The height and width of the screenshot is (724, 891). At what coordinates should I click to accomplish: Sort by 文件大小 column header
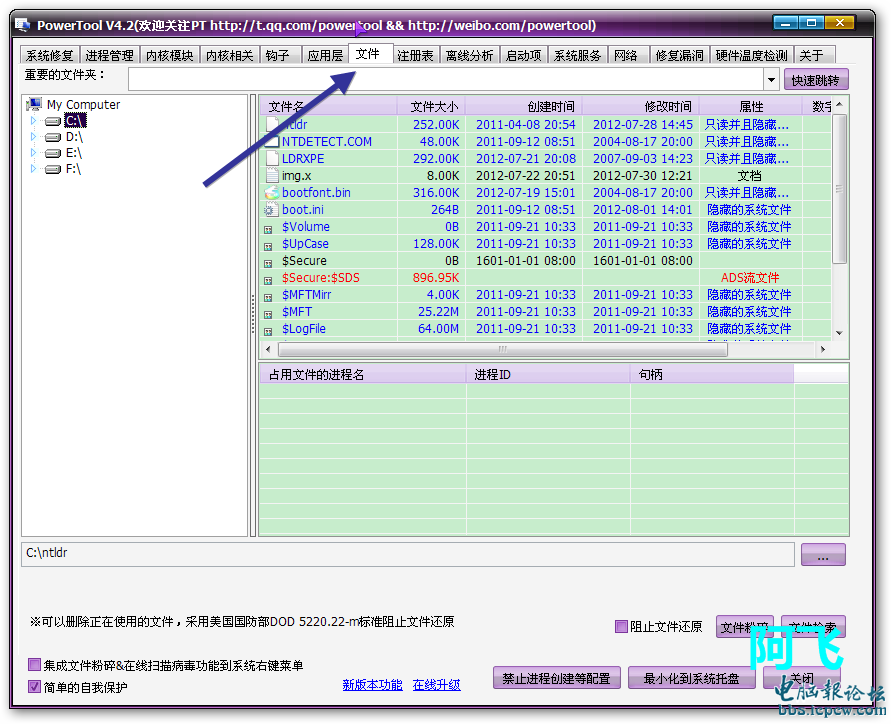point(431,106)
